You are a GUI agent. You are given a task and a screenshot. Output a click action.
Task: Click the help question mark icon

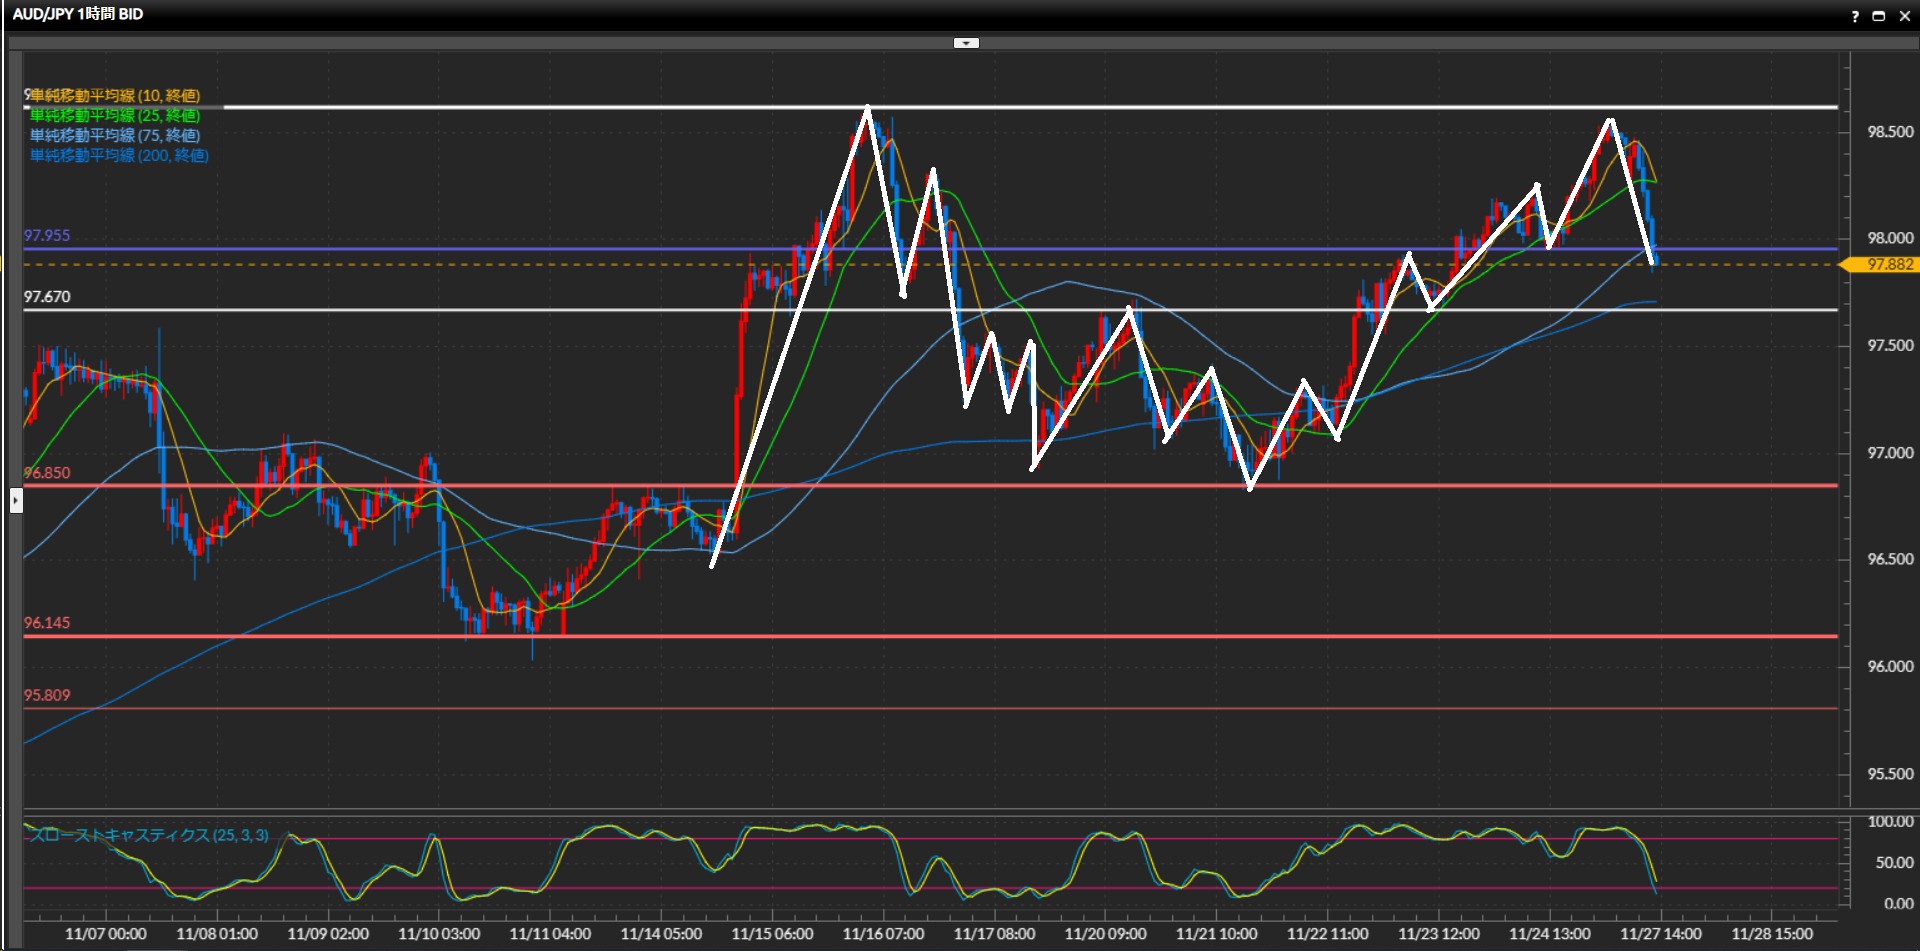point(1855,16)
